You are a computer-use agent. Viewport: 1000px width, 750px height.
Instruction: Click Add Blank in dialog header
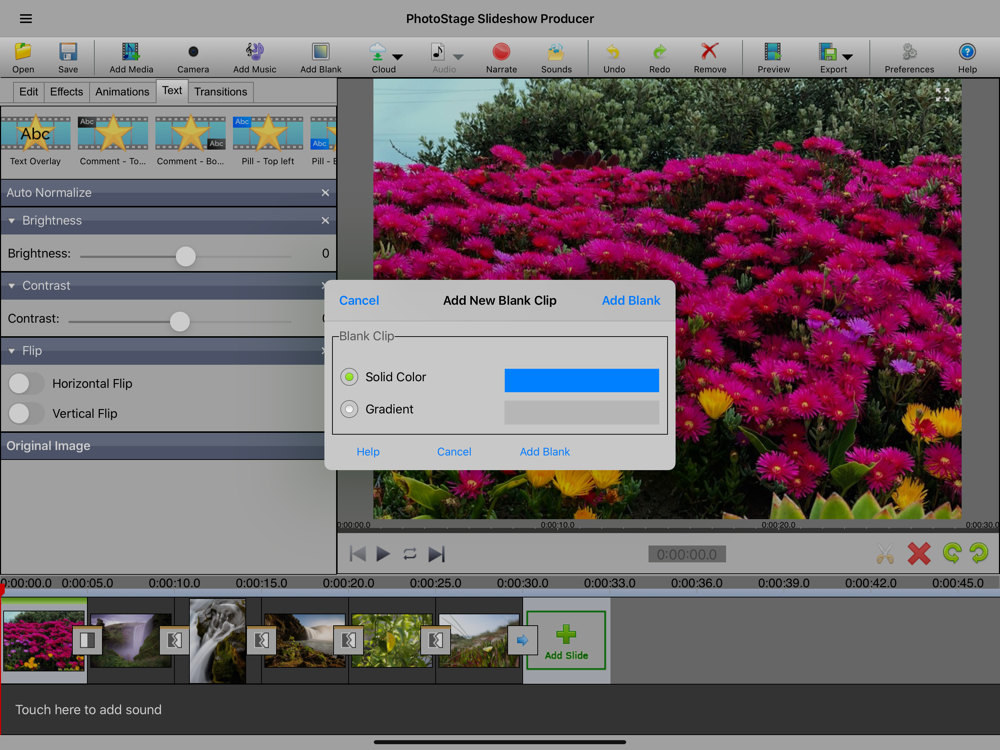pyautogui.click(x=631, y=300)
